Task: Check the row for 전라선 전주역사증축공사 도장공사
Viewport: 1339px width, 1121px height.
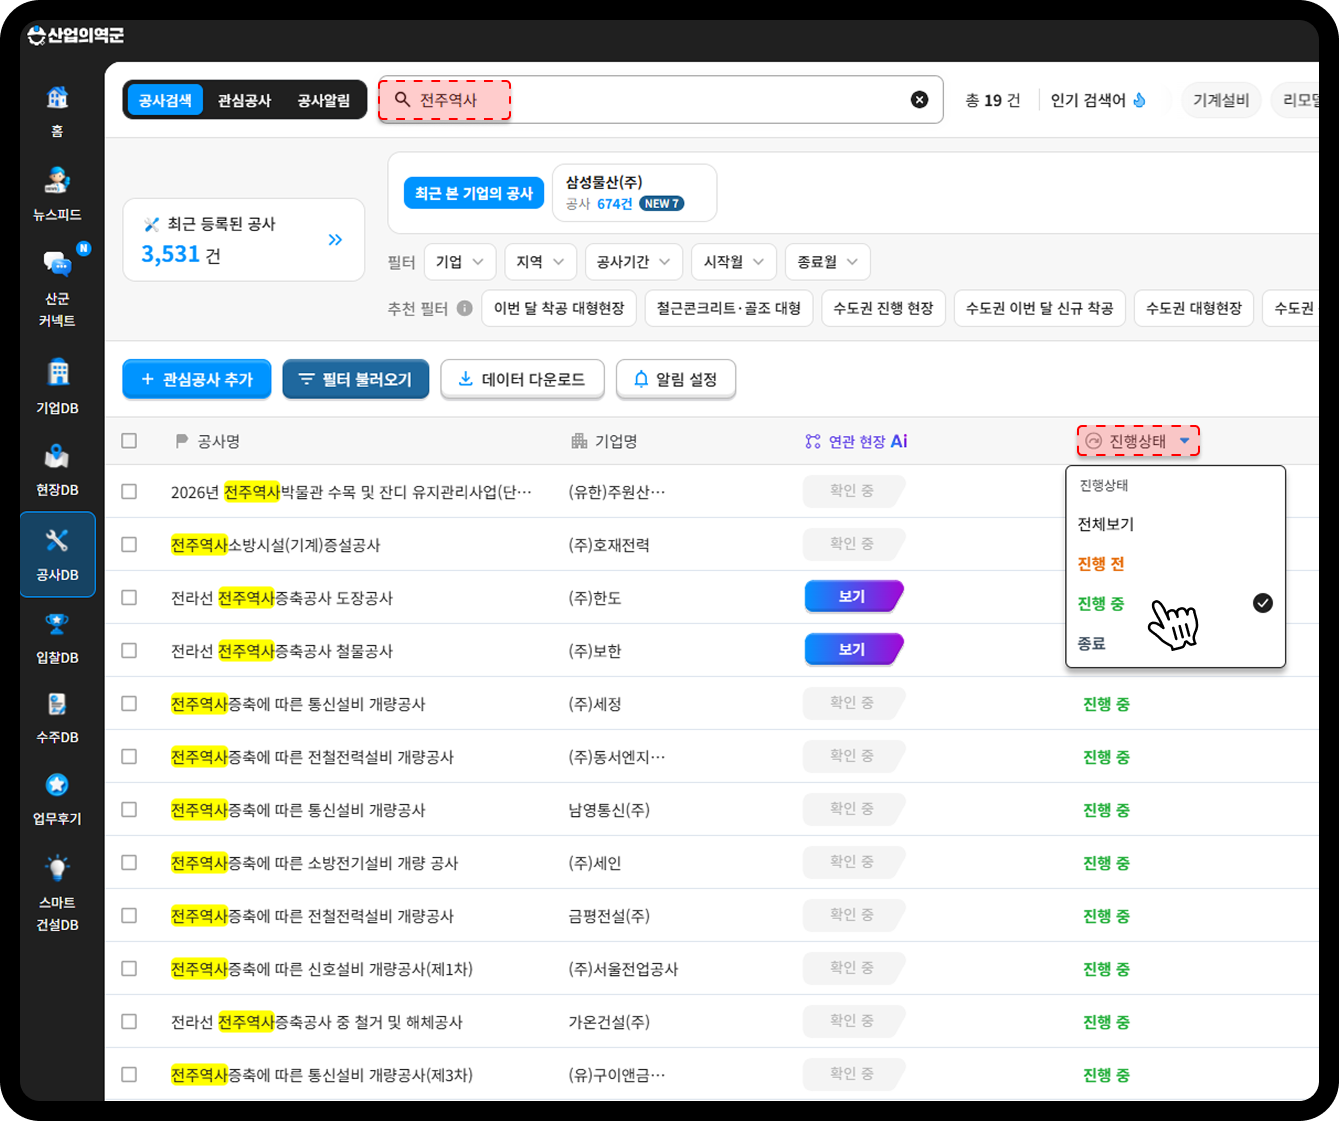Action: (129, 598)
